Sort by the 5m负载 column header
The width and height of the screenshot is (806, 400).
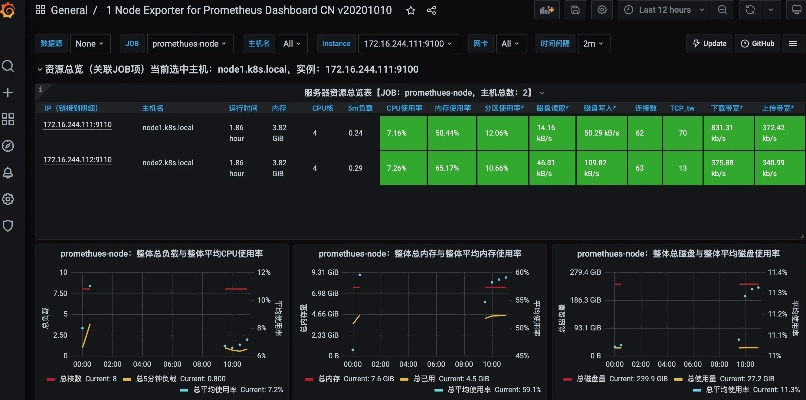[360, 108]
